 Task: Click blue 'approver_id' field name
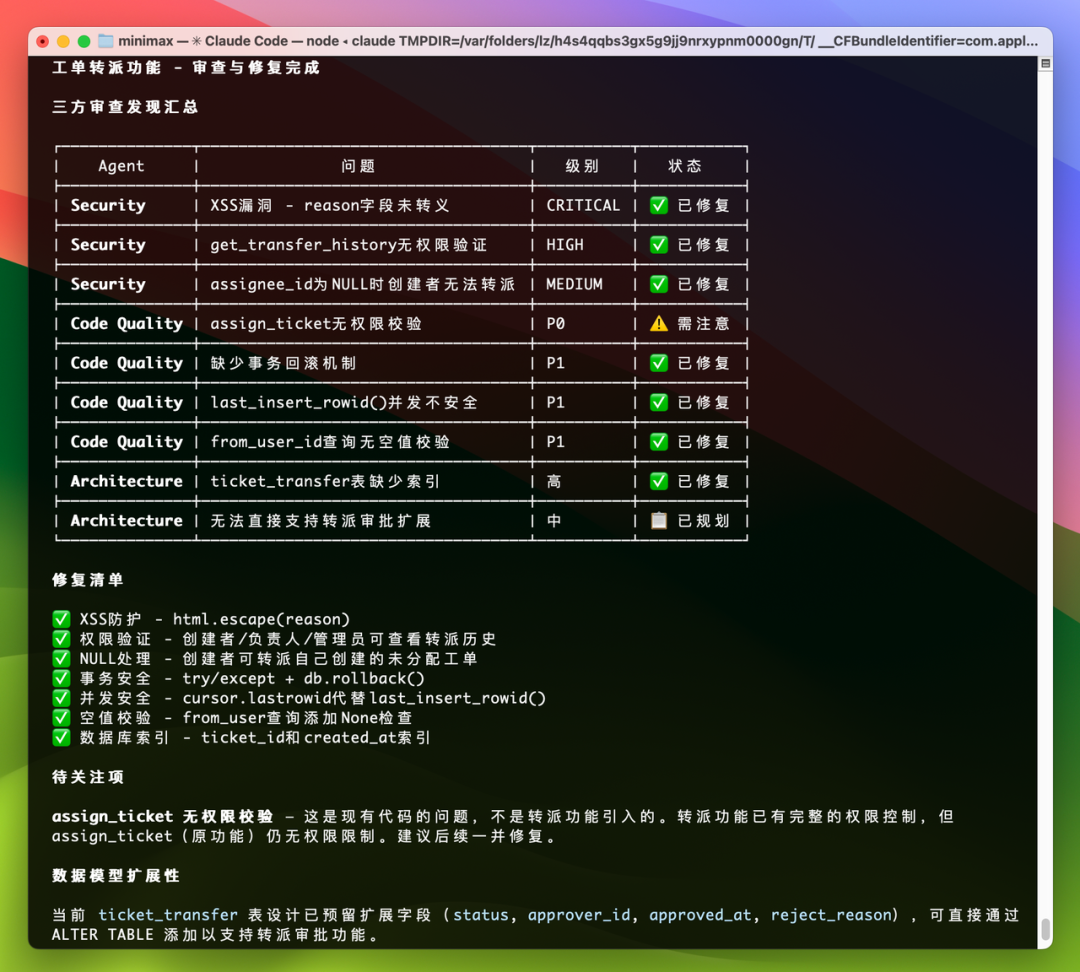579,915
